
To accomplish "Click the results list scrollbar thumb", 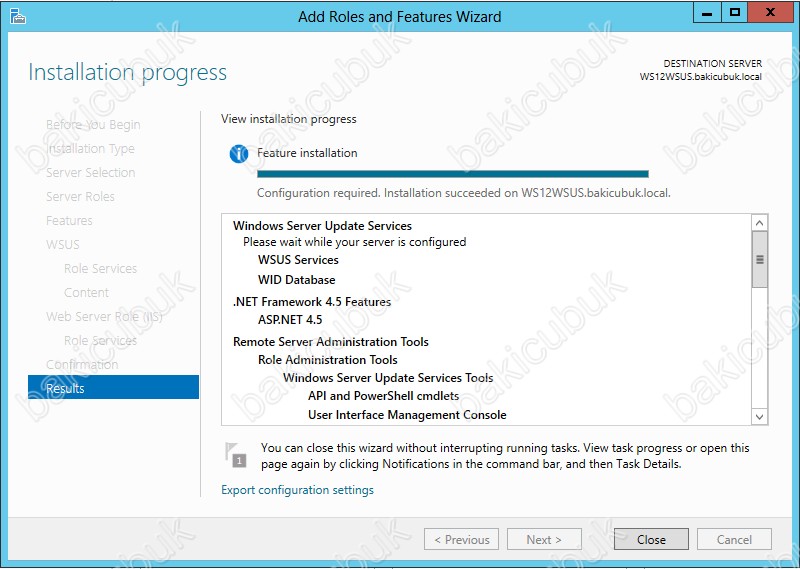I will coord(759,259).
